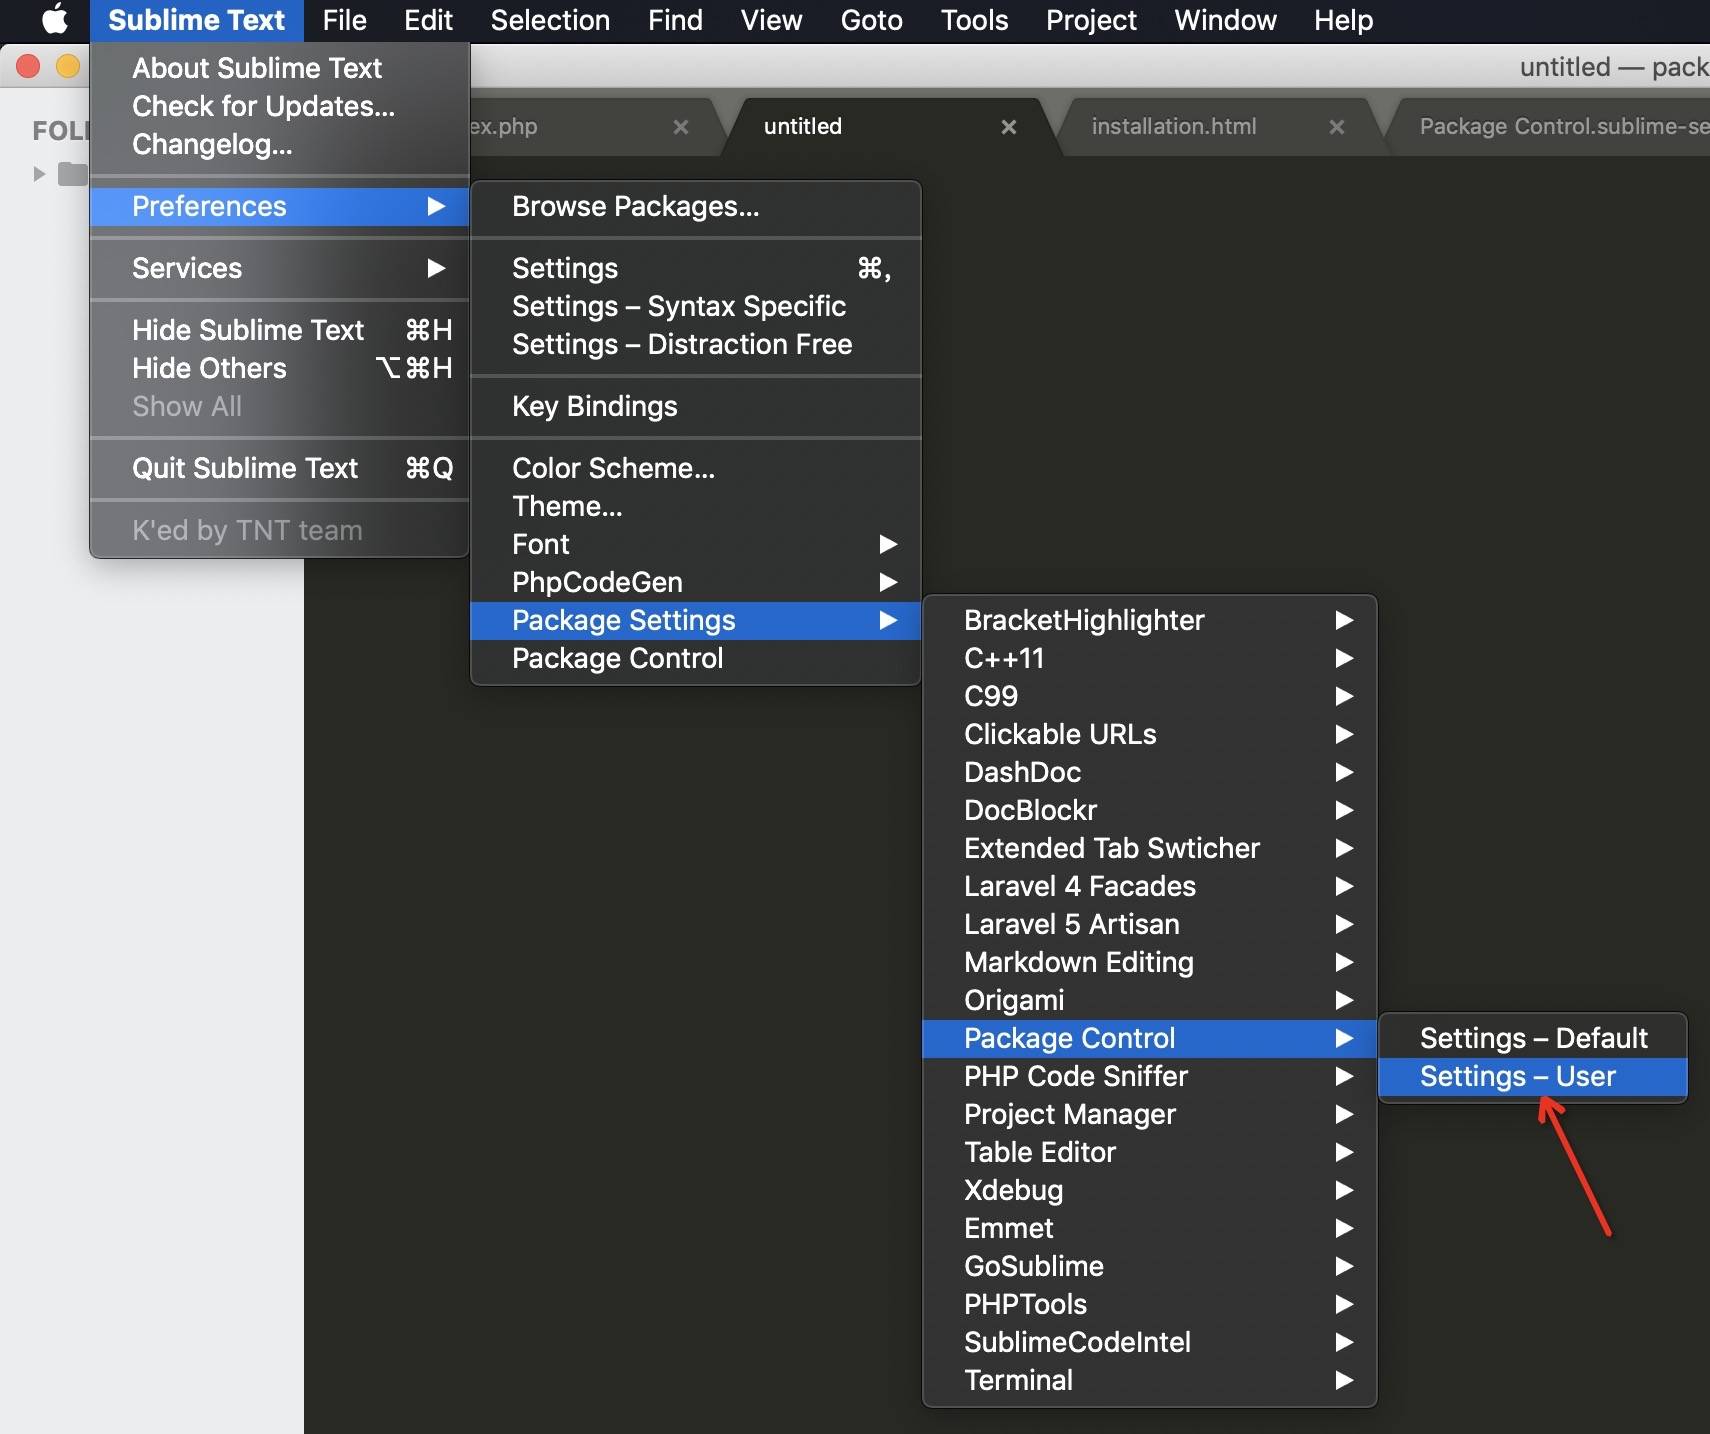Open the Project menu
Screen dimensions: 1710x1434
pyautogui.click(x=1091, y=20)
